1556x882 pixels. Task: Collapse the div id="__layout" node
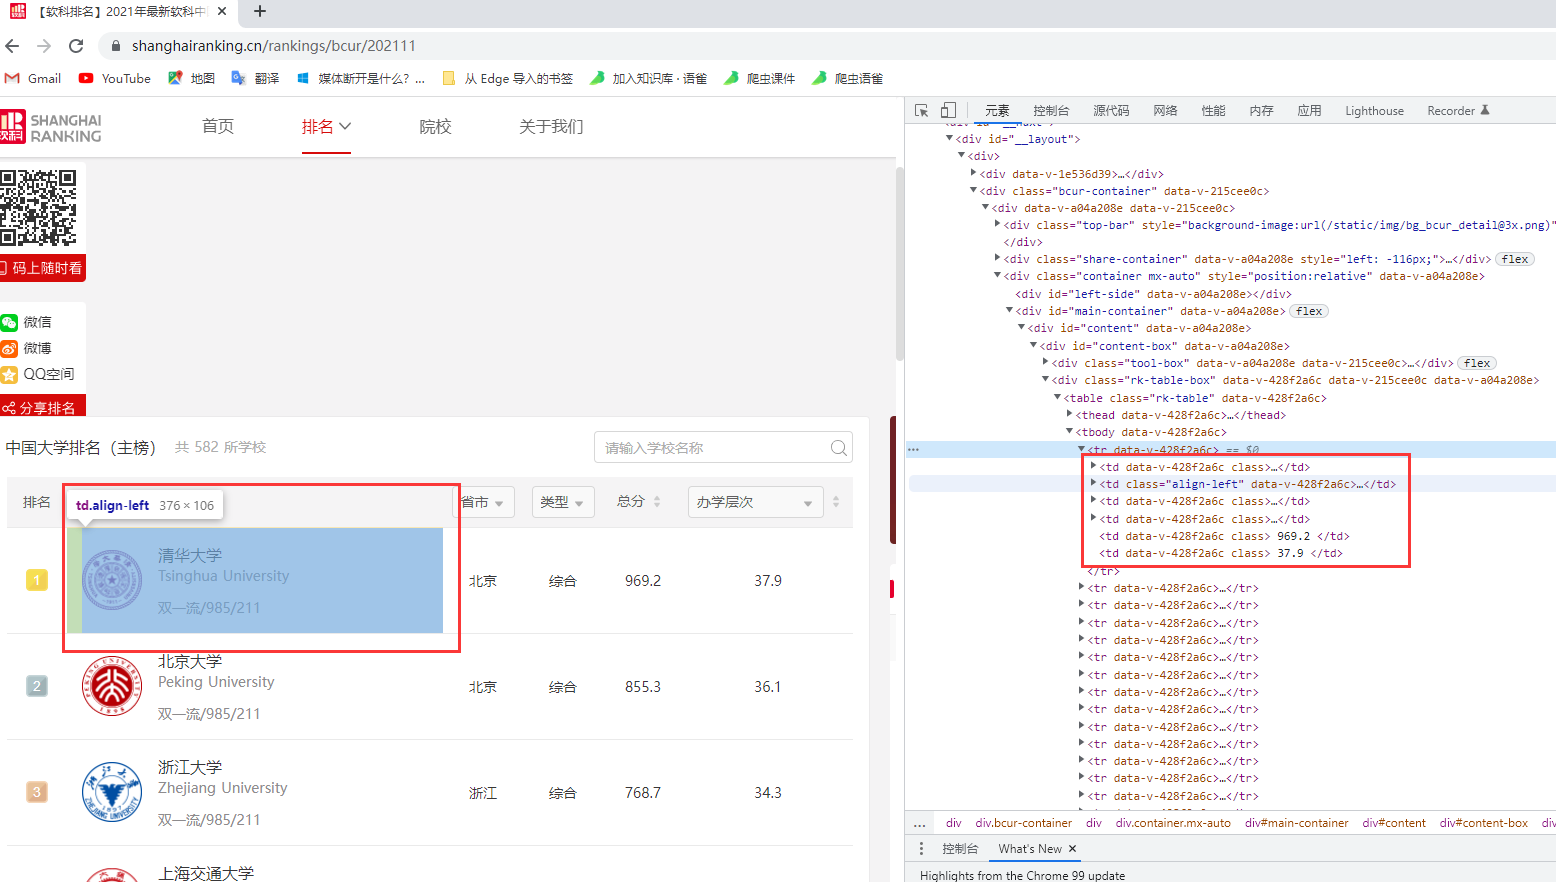[950, 138]
